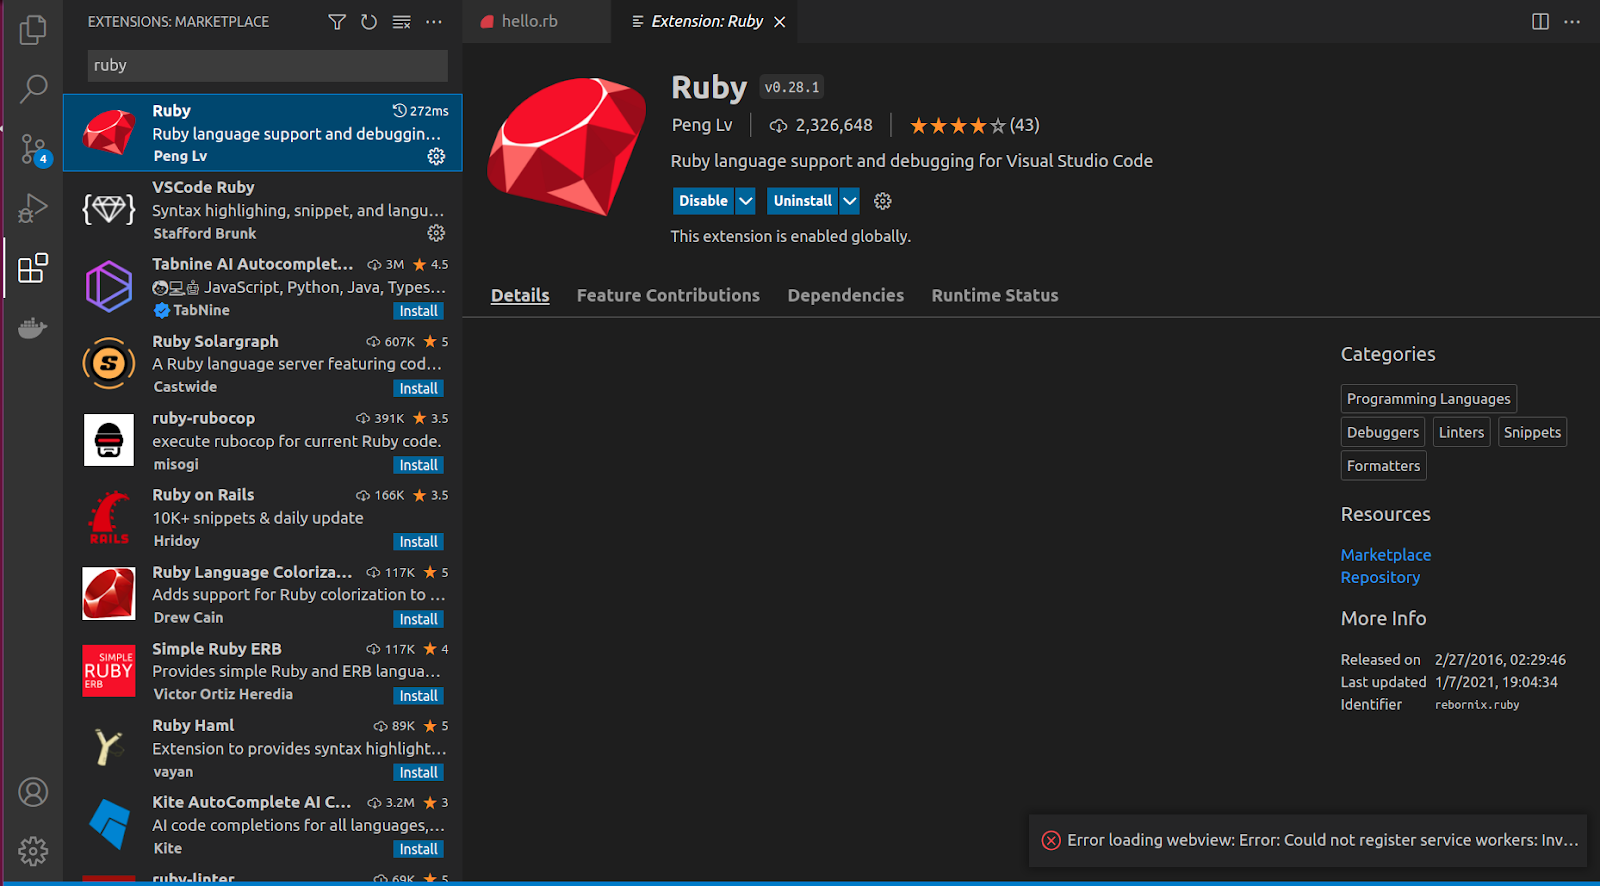Open the Feature Contributions tab
The image size is (1600, 886).
click(x=668, y=296)
